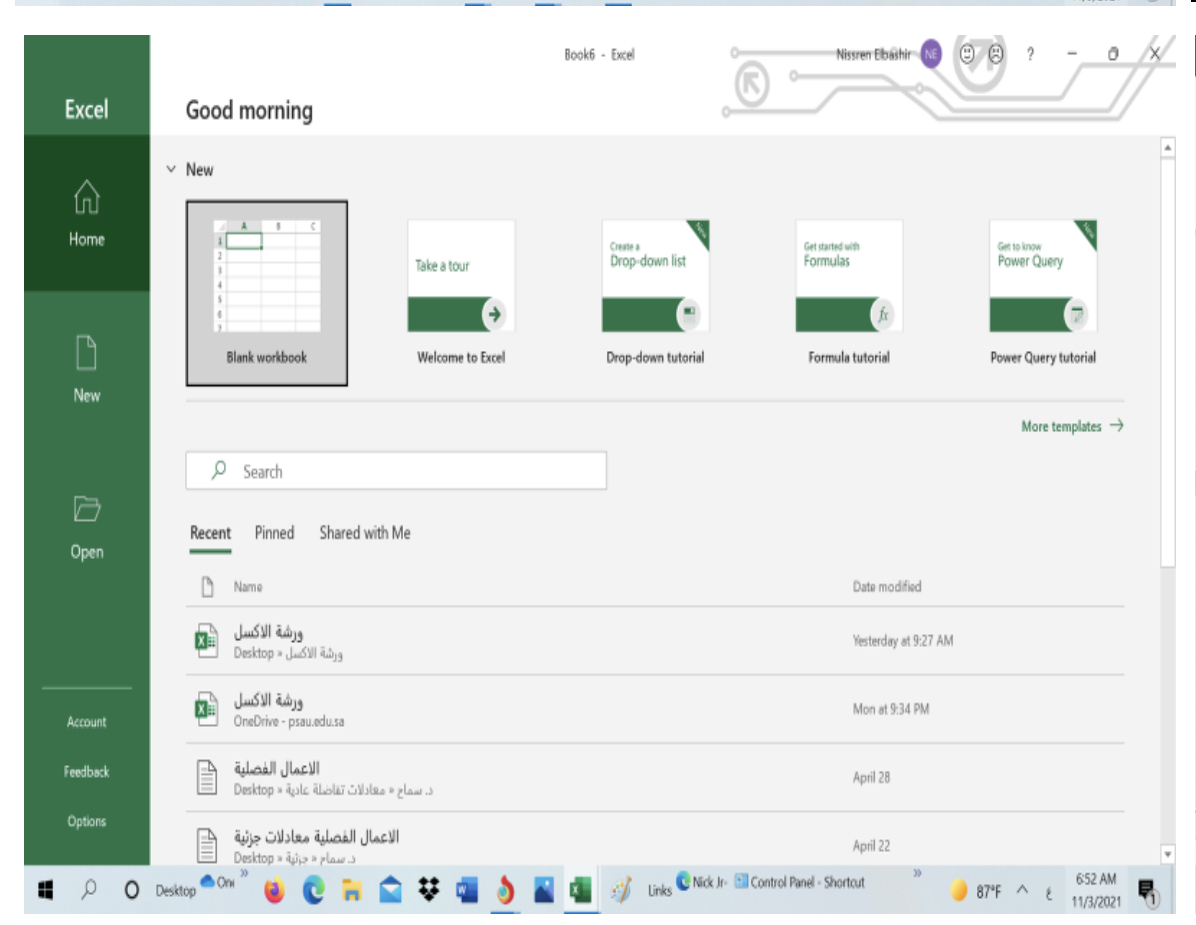Open the Account page

coord(86,722)
